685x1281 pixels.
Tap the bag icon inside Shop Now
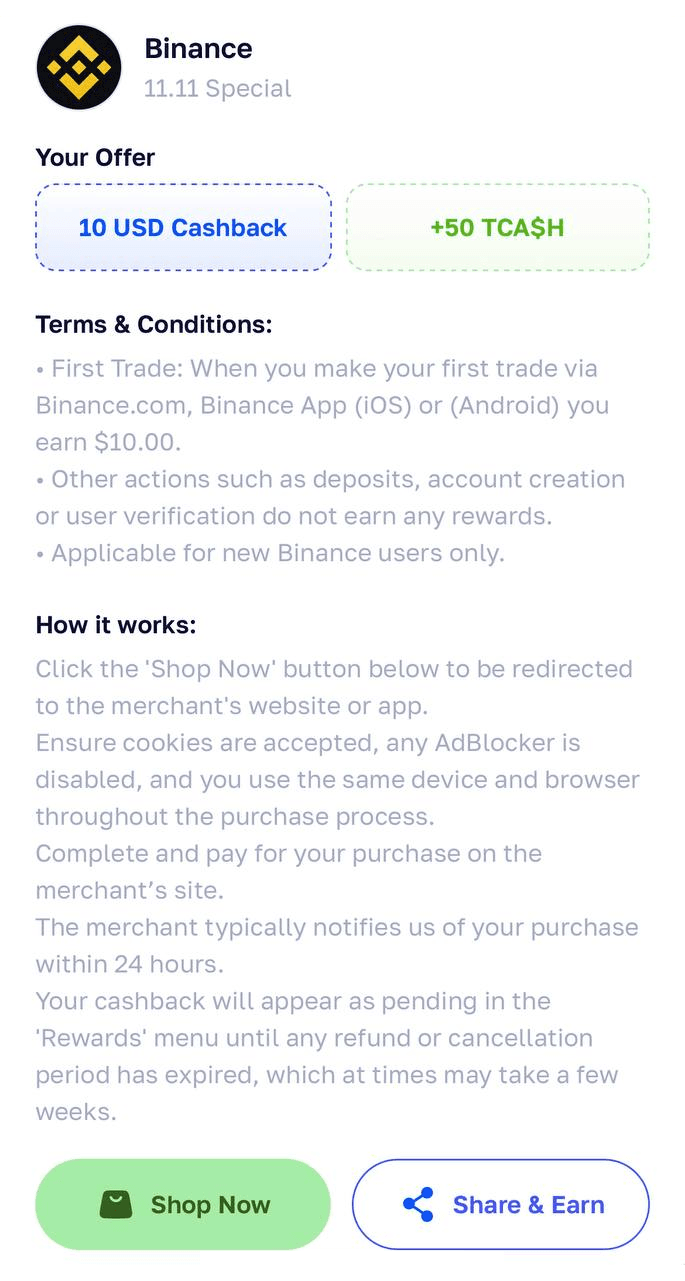(118, 1204)
